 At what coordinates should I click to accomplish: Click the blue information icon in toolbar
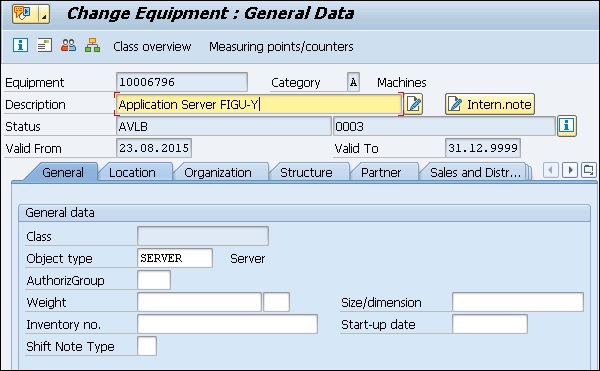(20, 45)
